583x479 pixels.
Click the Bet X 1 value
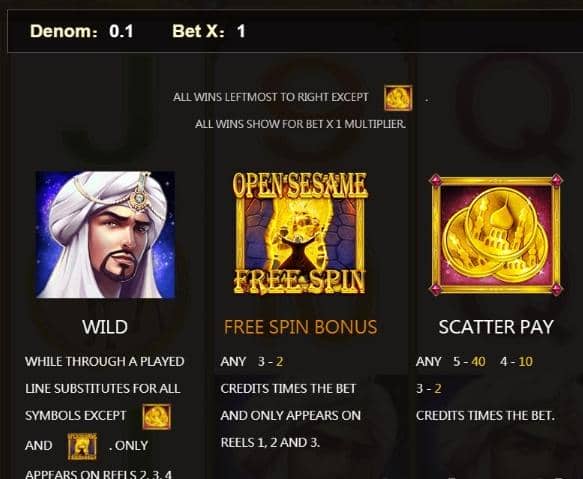241,31
